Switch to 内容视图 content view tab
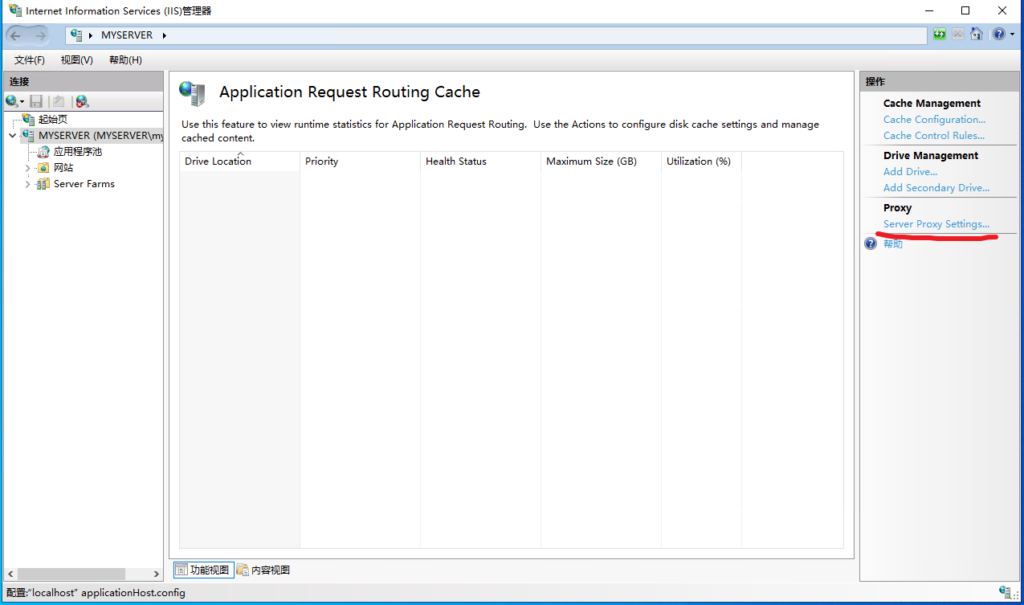The width and height of the screenshot is (1024, 605). point(264,570)
